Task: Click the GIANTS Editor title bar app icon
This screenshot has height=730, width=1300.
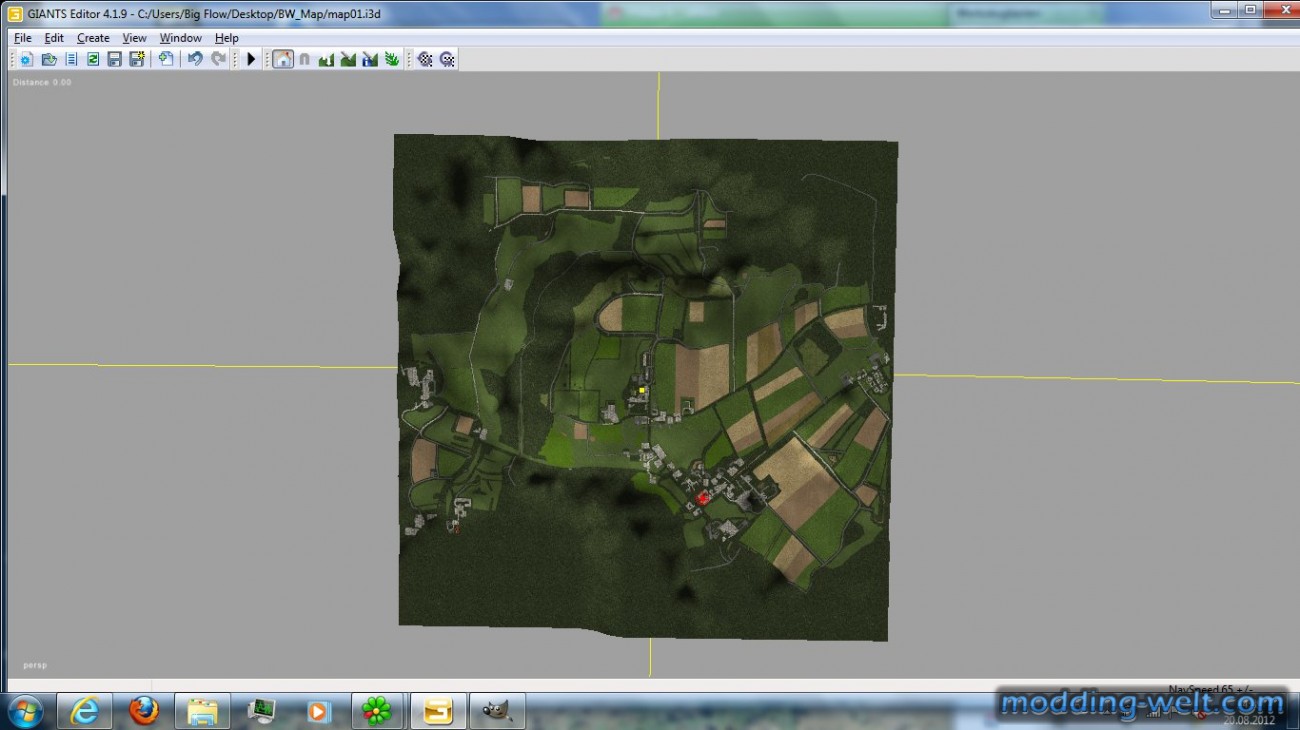Action: click(14, 14)
